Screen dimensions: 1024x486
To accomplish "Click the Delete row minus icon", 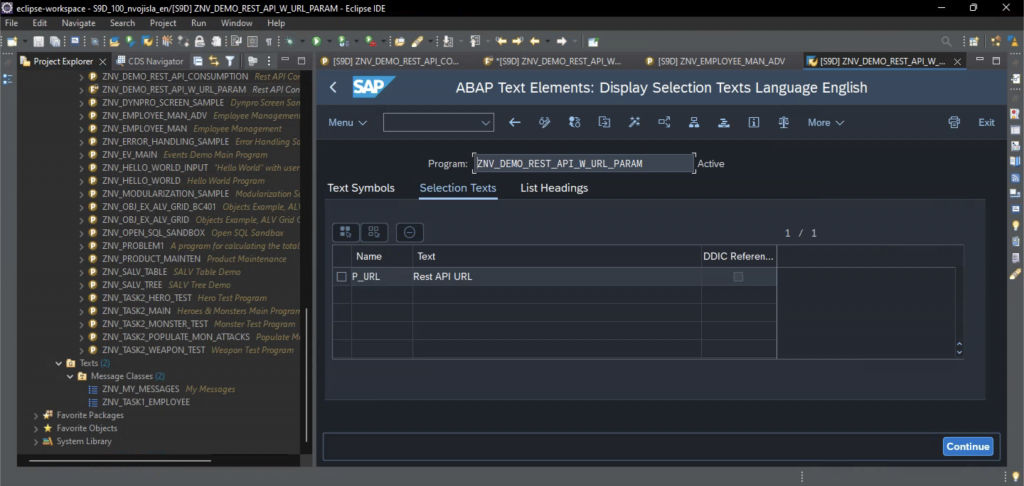I will click(409, 232).
